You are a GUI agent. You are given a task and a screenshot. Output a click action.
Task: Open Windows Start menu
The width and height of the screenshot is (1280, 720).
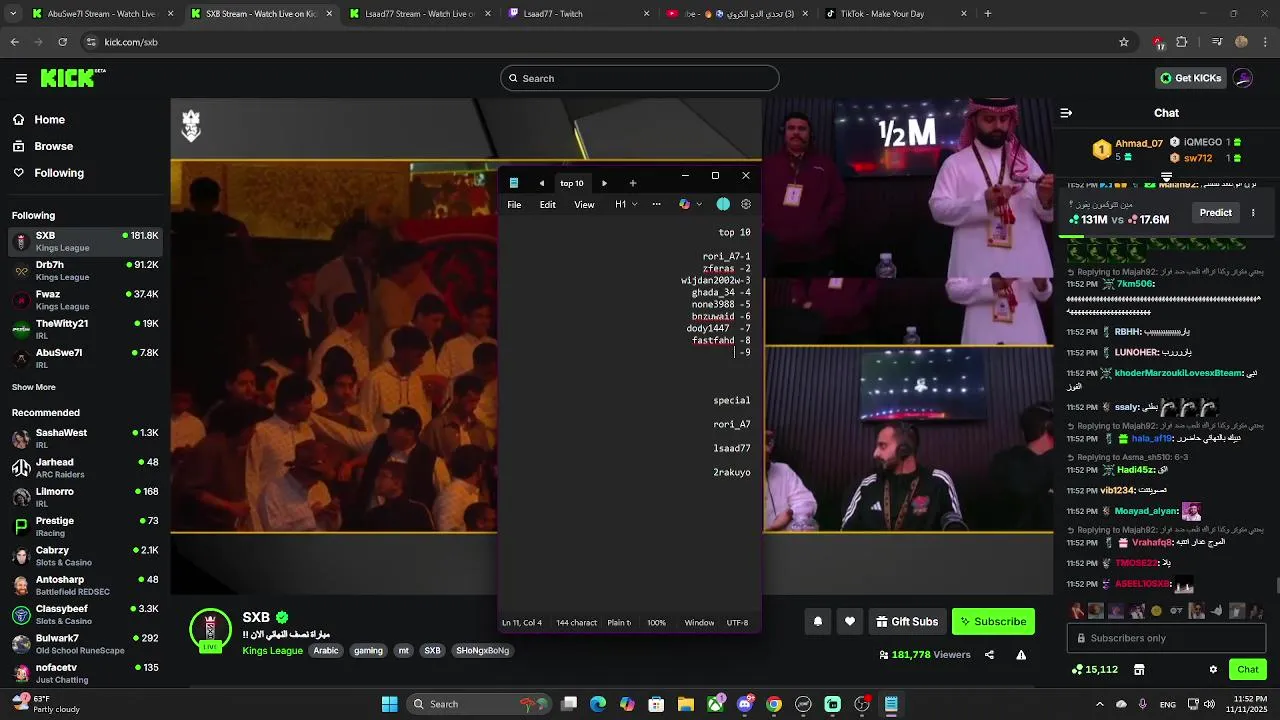(389, 704)
